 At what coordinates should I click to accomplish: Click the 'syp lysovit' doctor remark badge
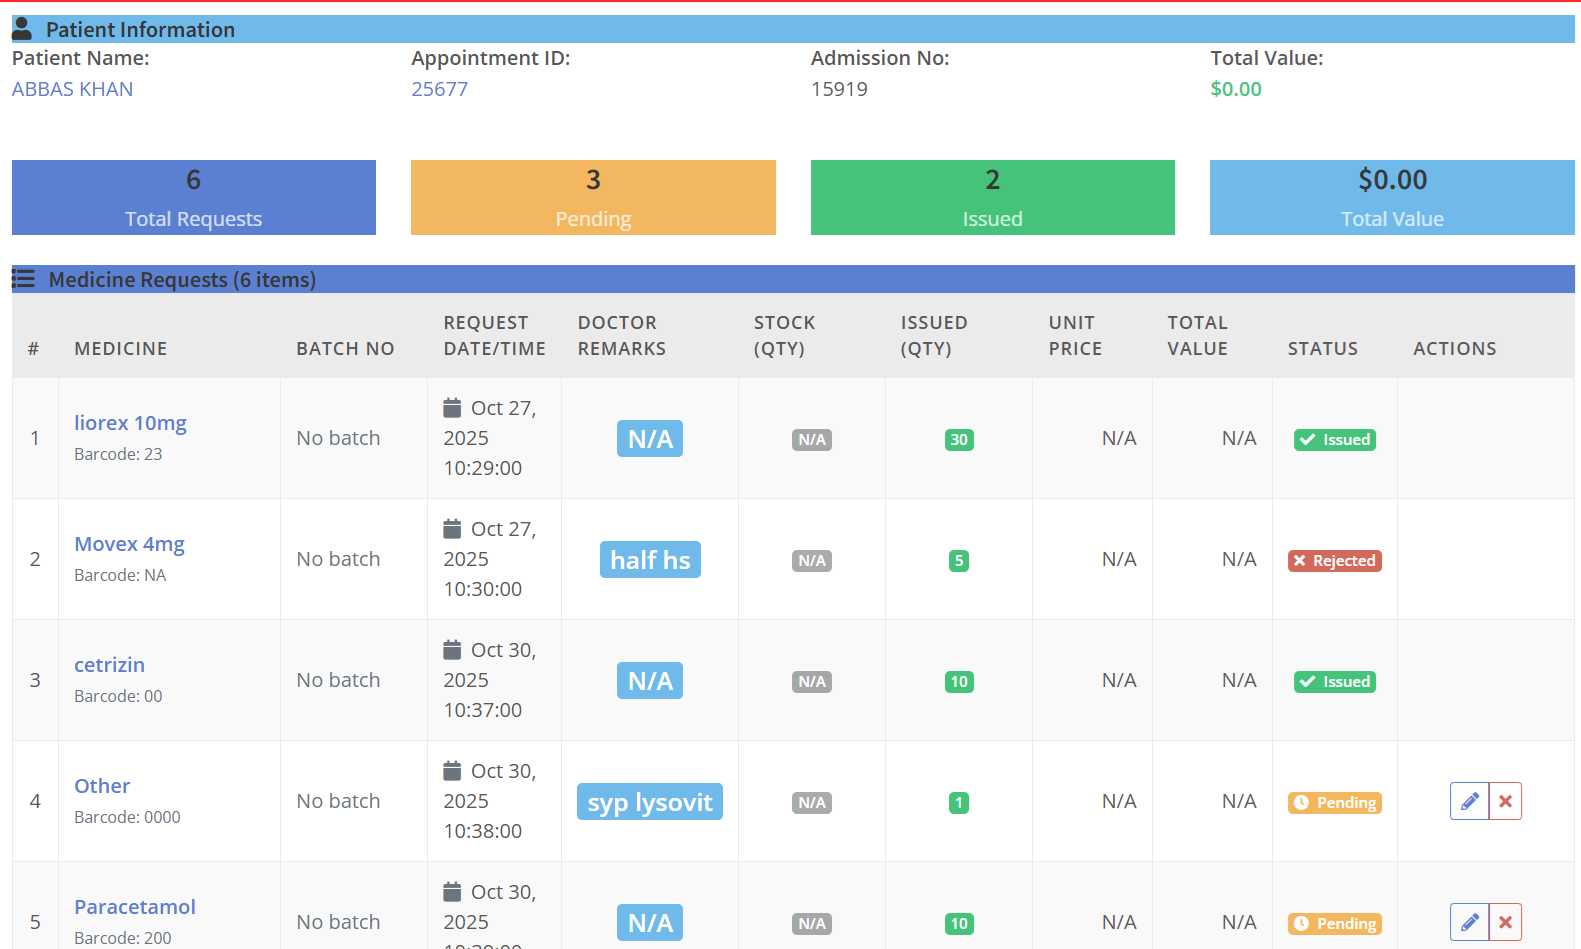(x=650, y=802)
